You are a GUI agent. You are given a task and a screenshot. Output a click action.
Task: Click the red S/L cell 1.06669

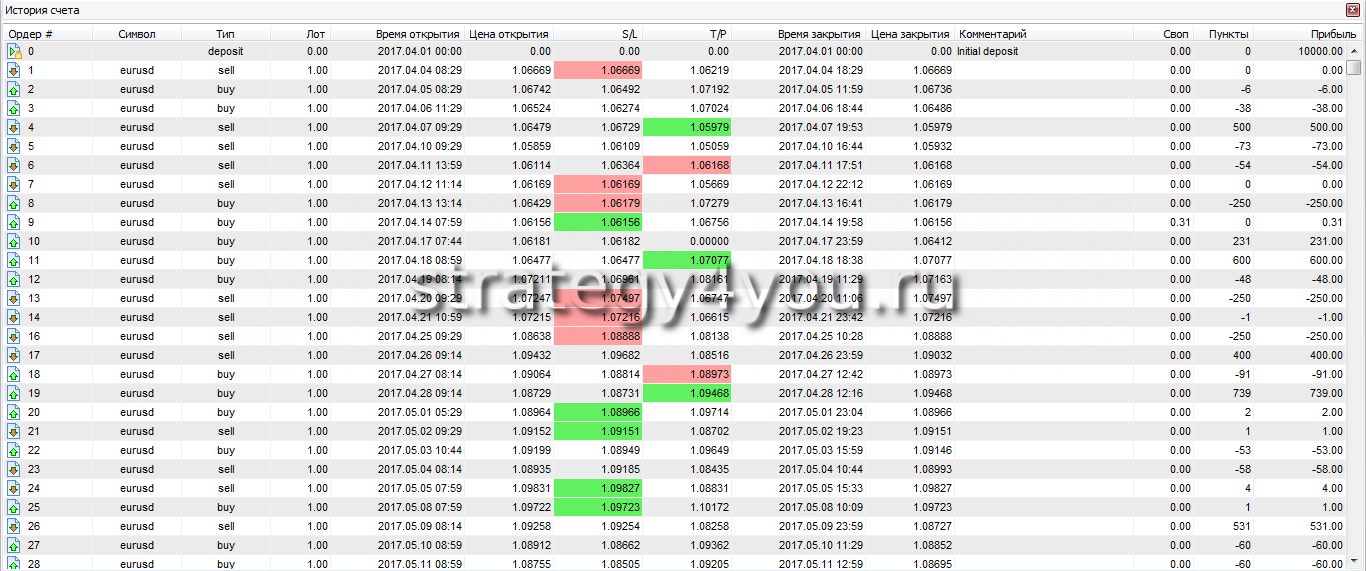[597, 70]
